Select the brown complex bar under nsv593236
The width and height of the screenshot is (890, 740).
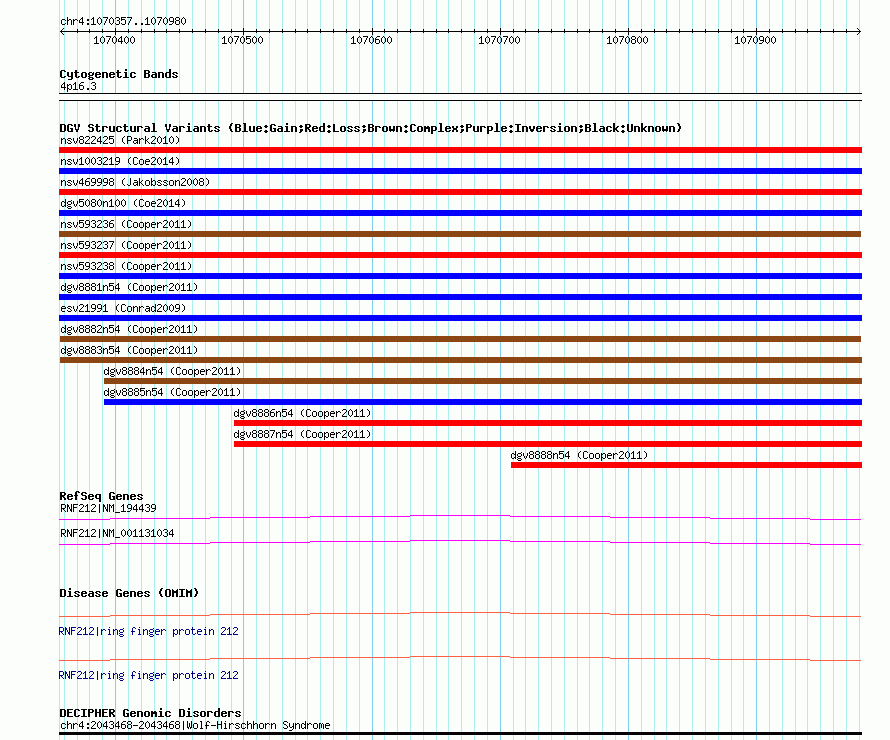[x=460, y=234]
